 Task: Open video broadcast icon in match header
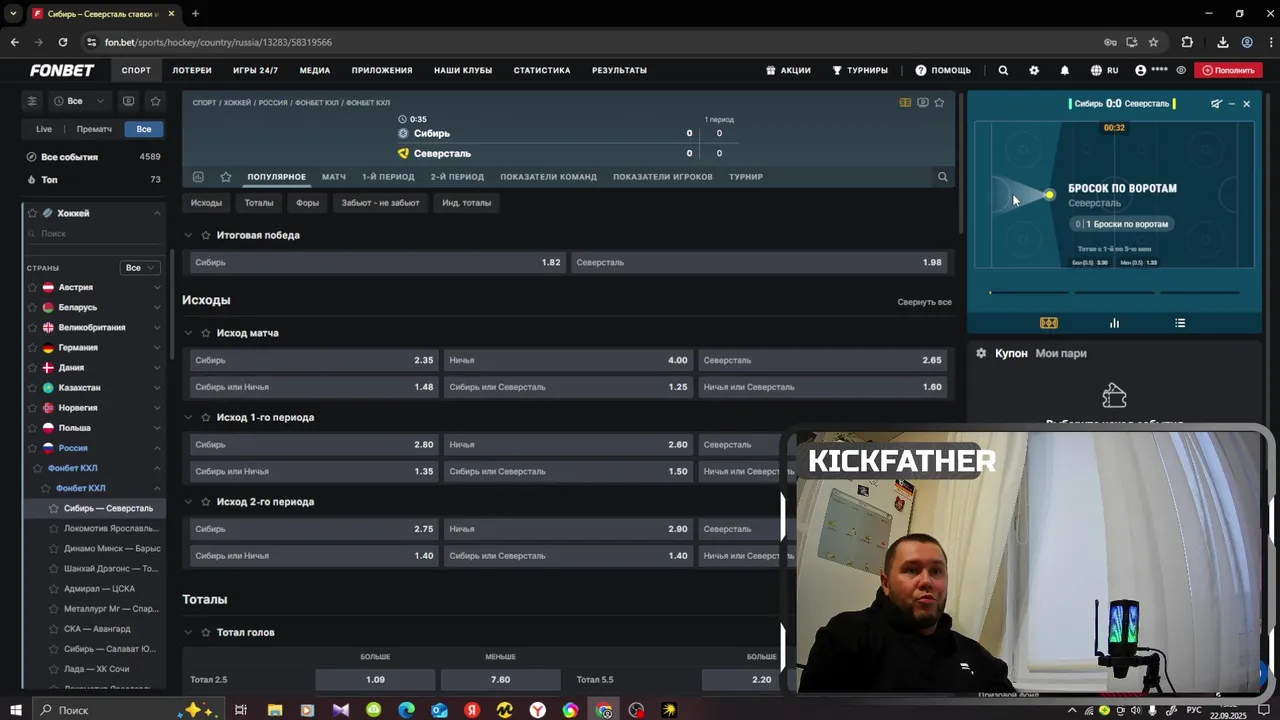(x=922, y=102)
